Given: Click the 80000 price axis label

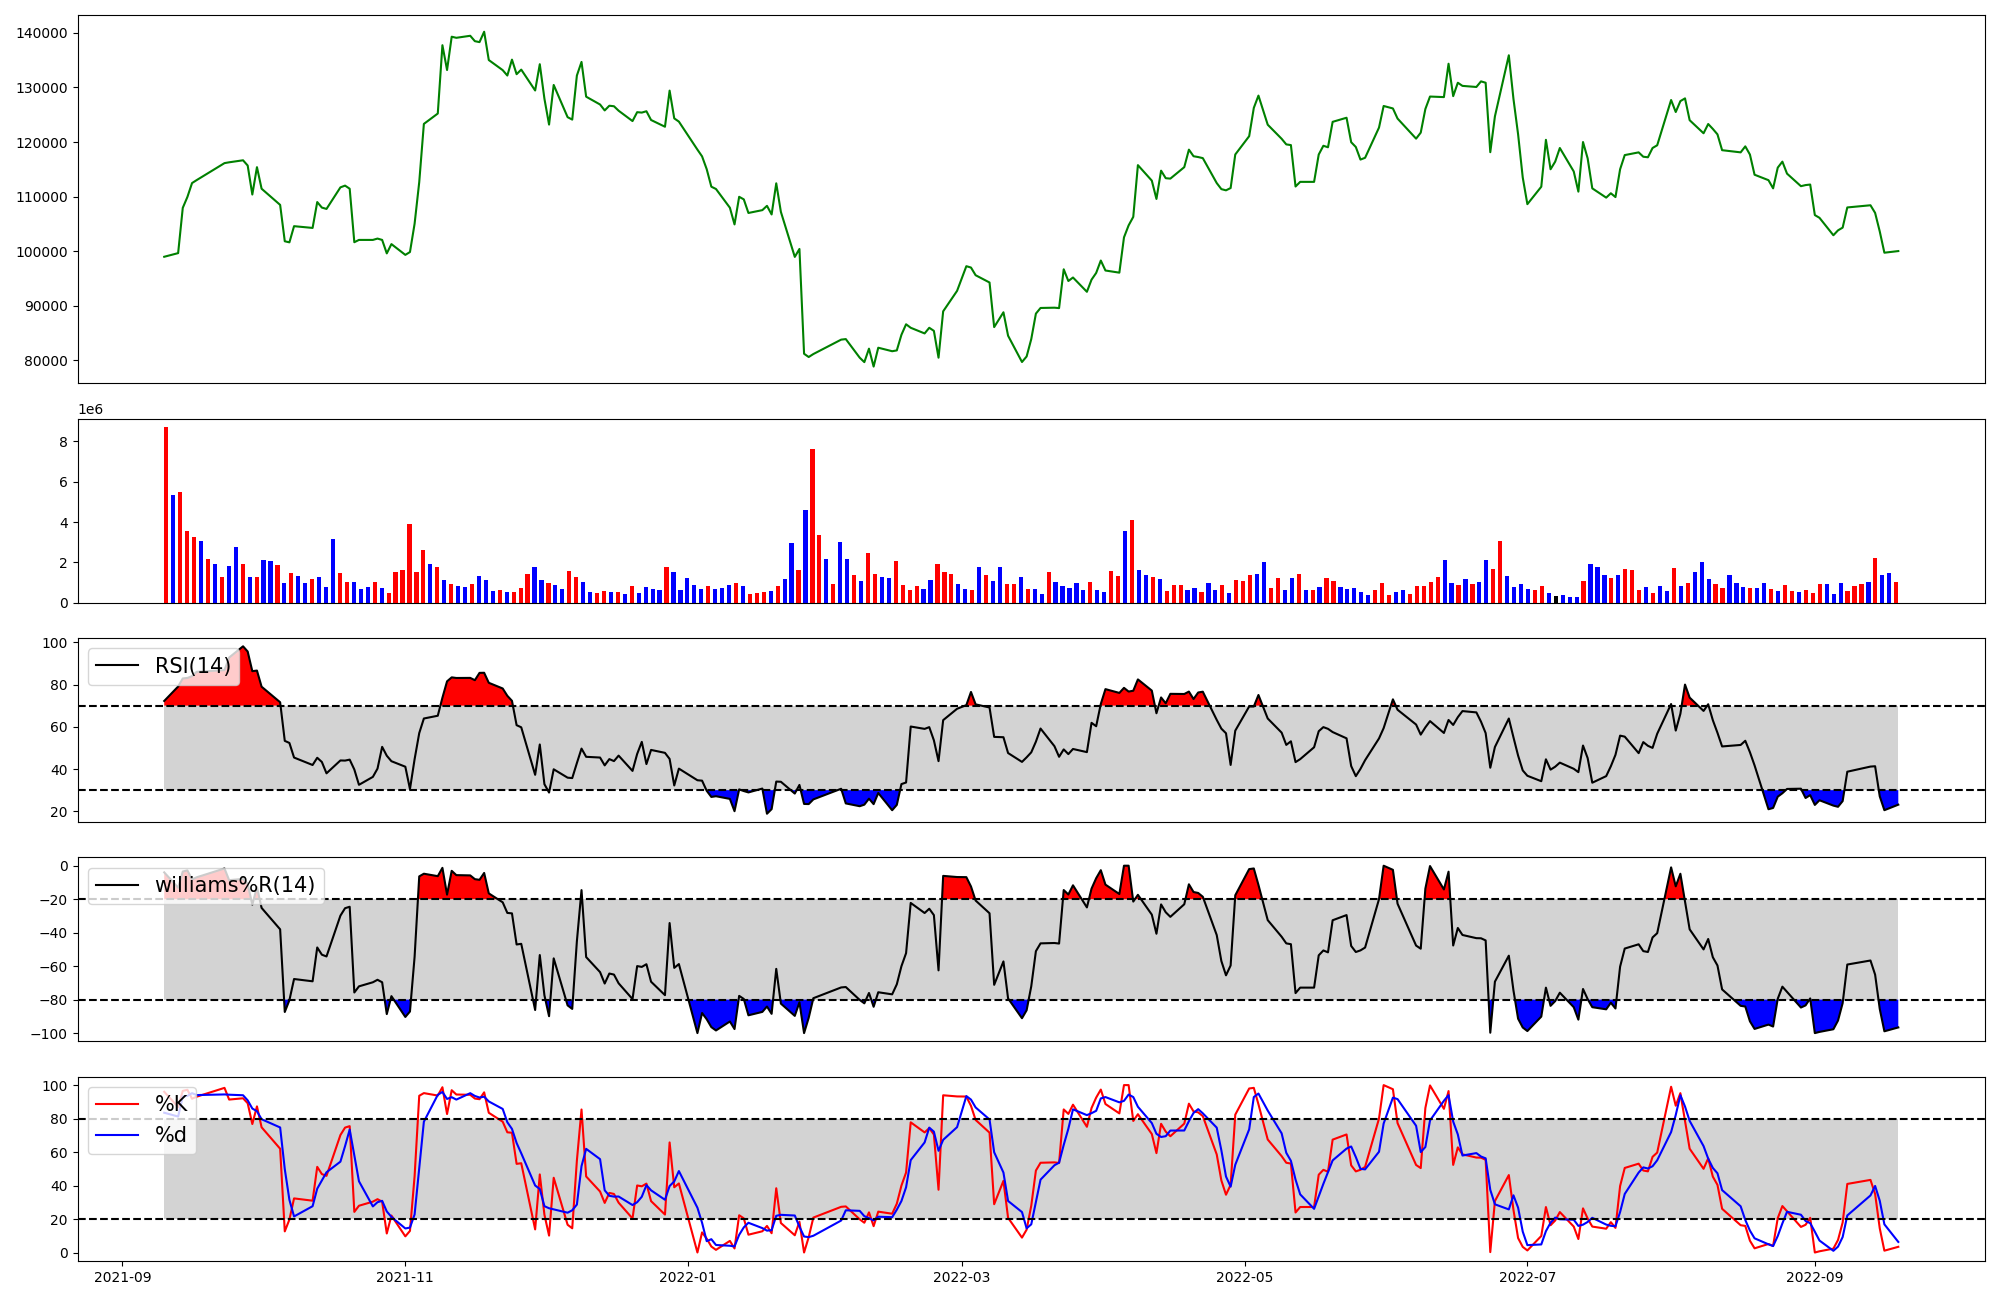Looking at the screenshot, I should pyautogui.click(x=46, y=361).
